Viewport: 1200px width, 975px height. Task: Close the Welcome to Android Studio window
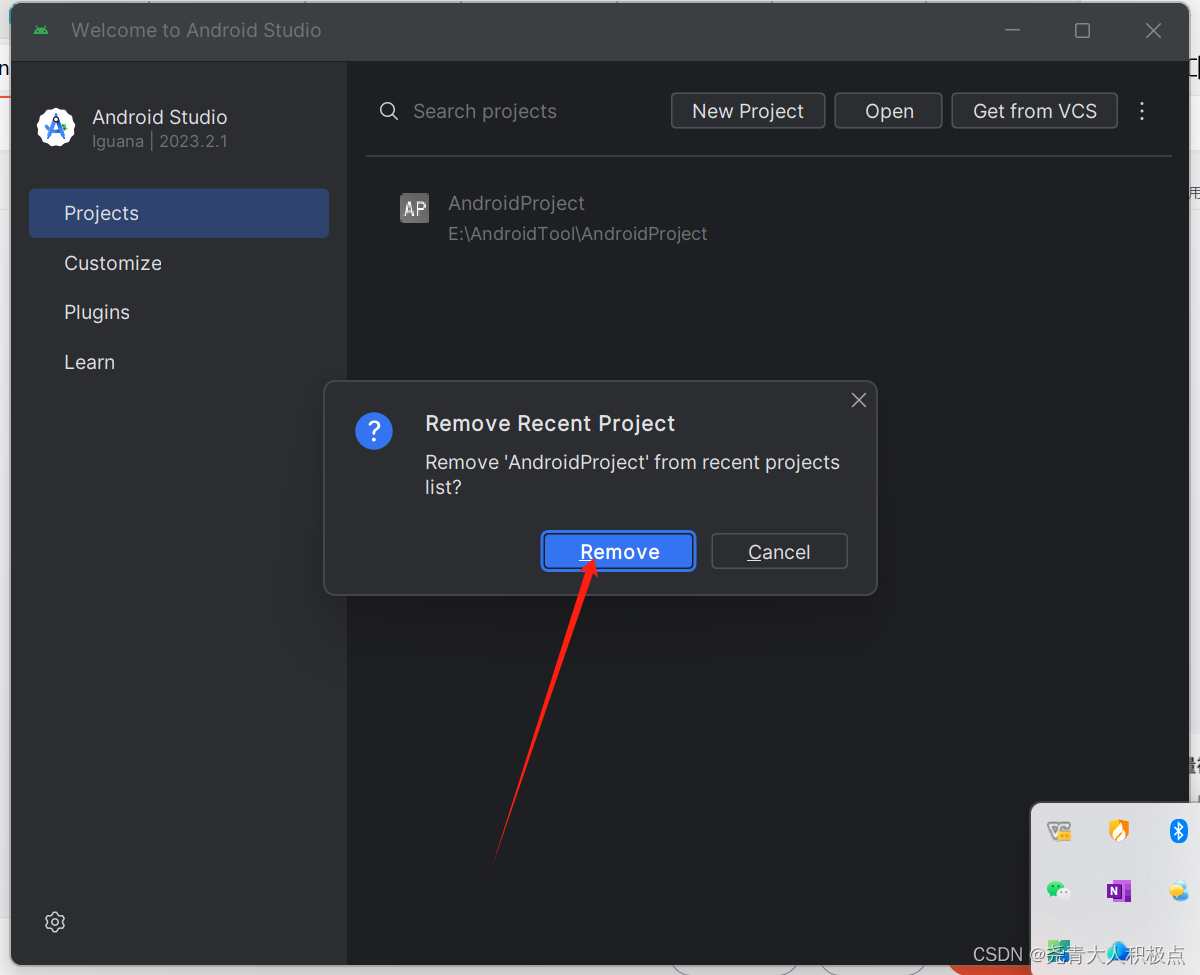[x=1153, y=31]
